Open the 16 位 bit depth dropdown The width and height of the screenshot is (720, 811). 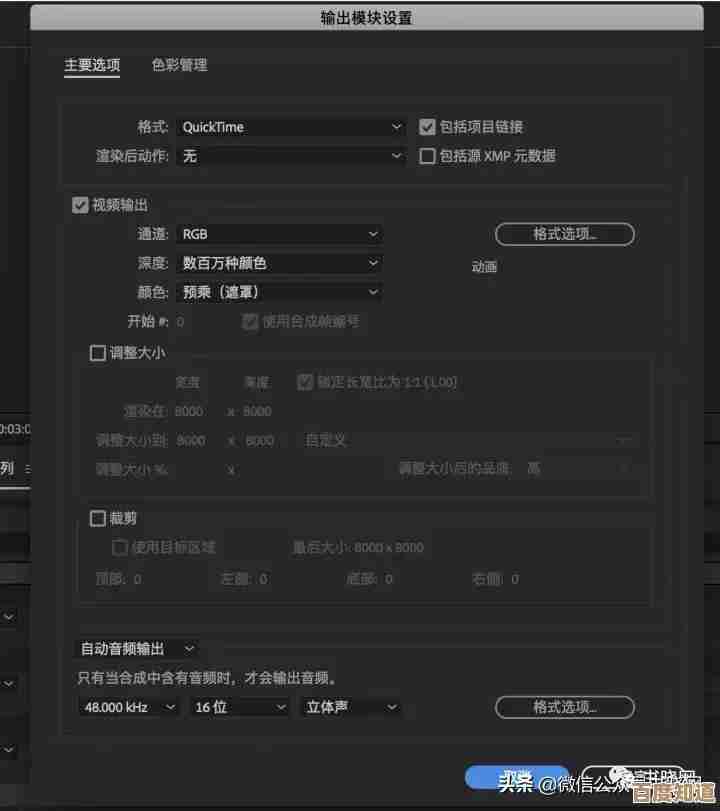coord(238,707)
